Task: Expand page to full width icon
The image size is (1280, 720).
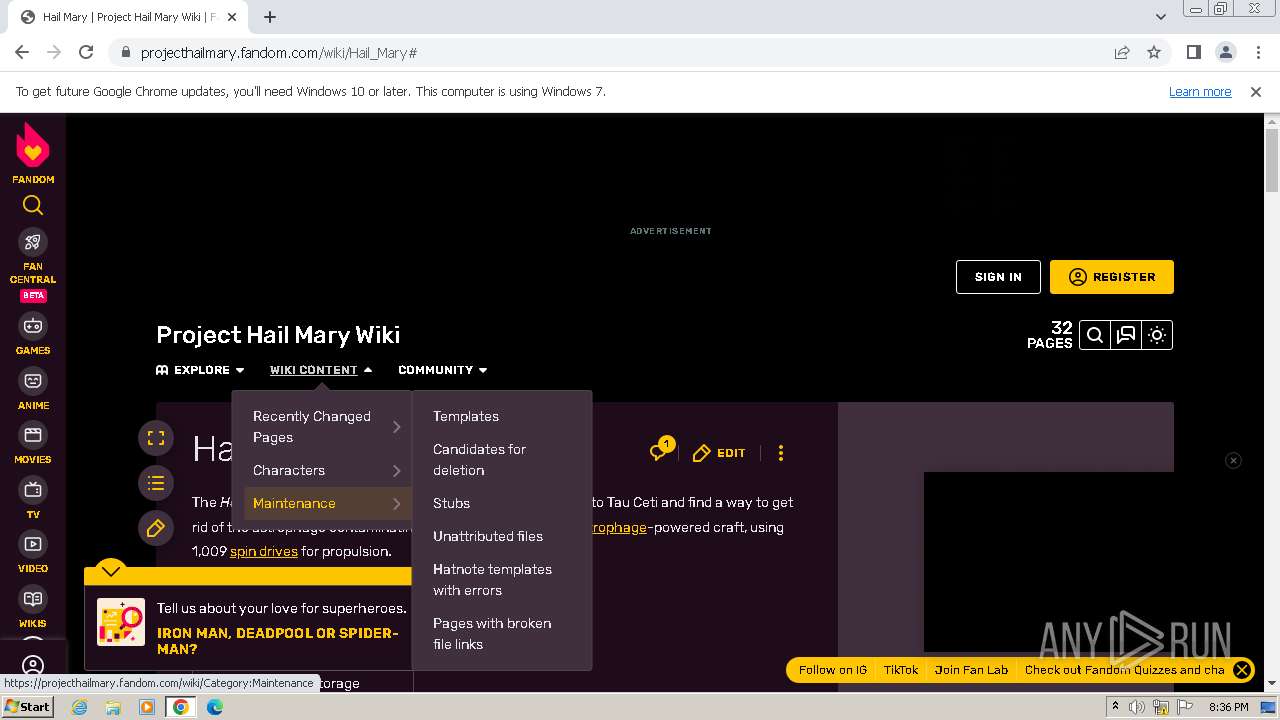Action: [x=156, y=438]
